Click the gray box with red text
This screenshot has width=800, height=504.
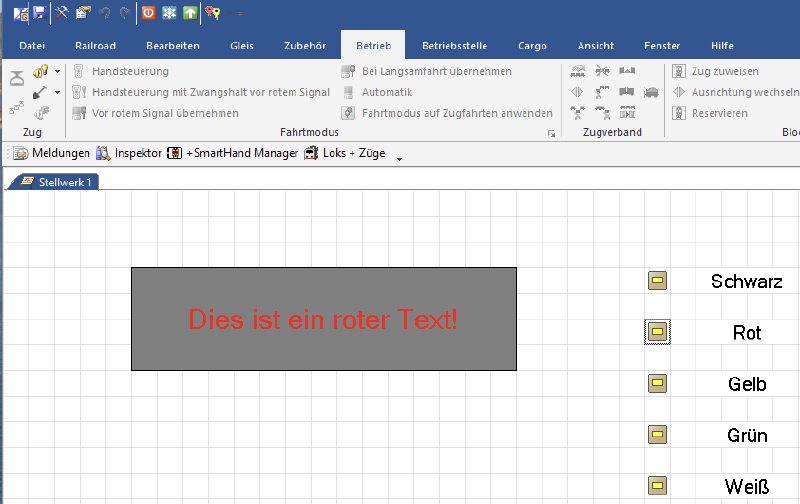pyautogui.click(x=324, y=319)
